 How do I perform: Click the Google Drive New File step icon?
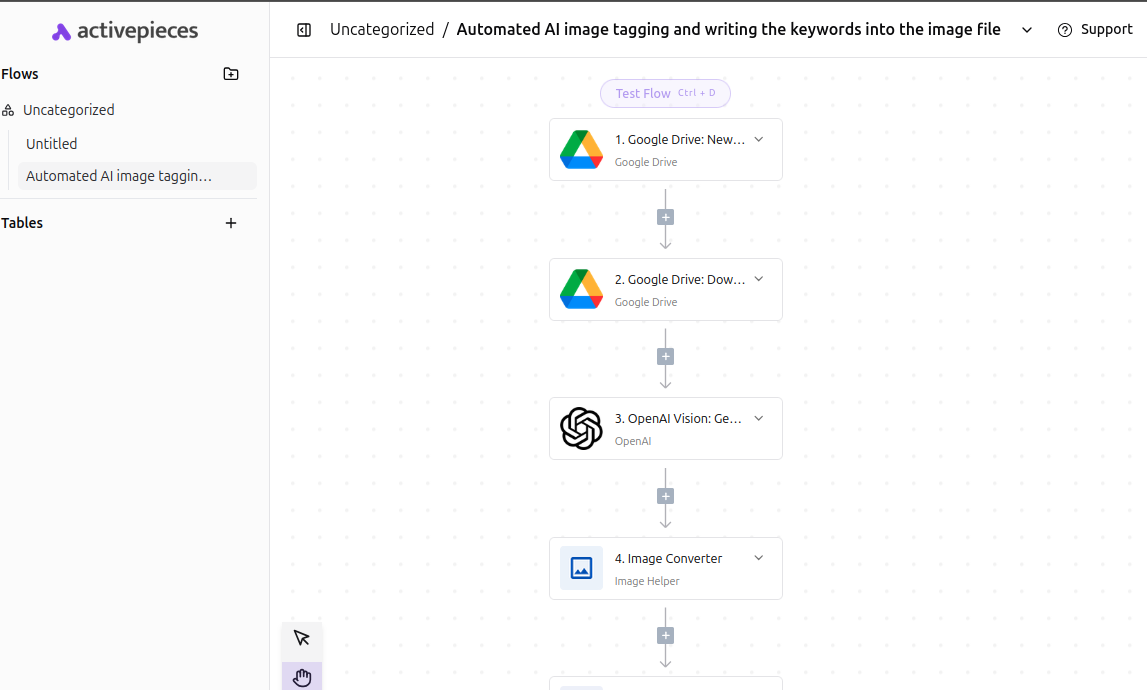tap(581, 150)
